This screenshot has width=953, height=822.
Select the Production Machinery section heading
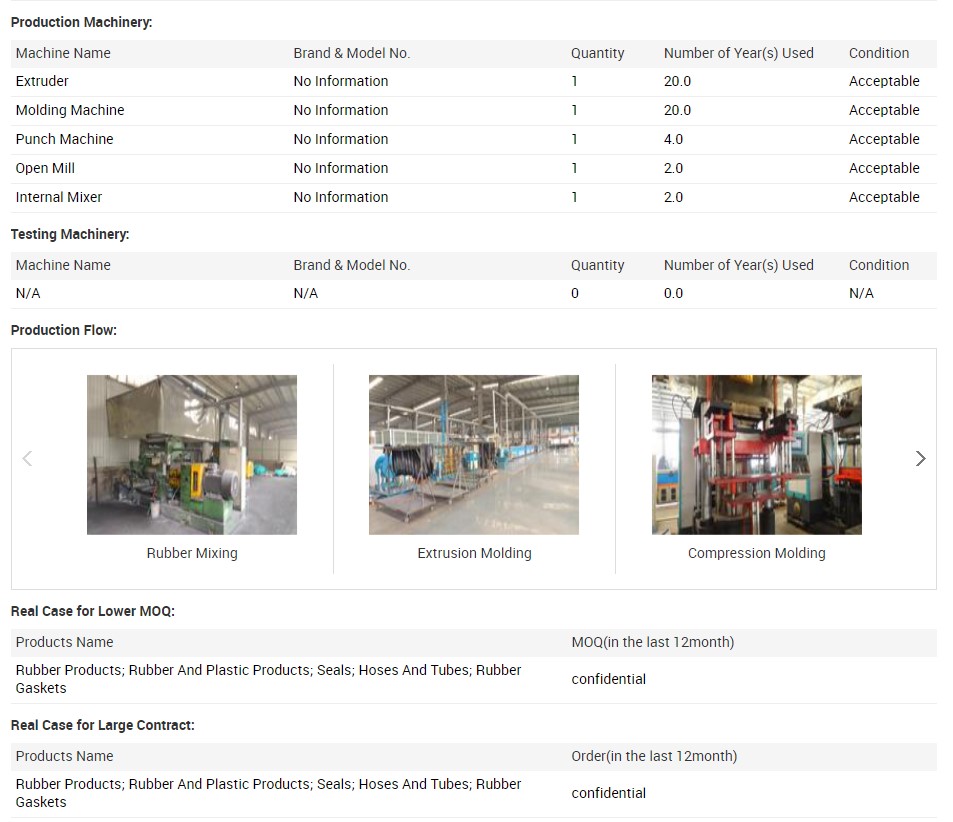pos(82,22)
